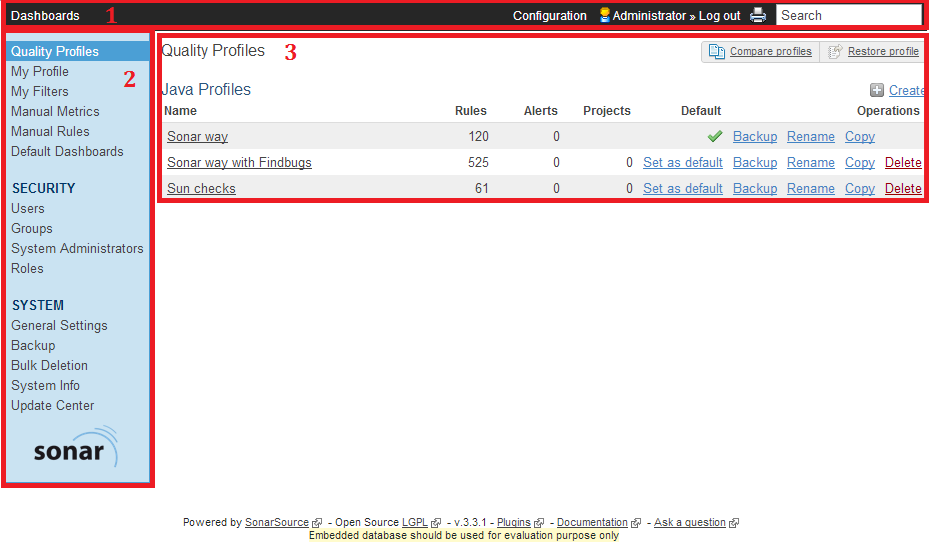Open General Settings under System
The height and width of the screenshot is (549, 929).
(59, 326)
